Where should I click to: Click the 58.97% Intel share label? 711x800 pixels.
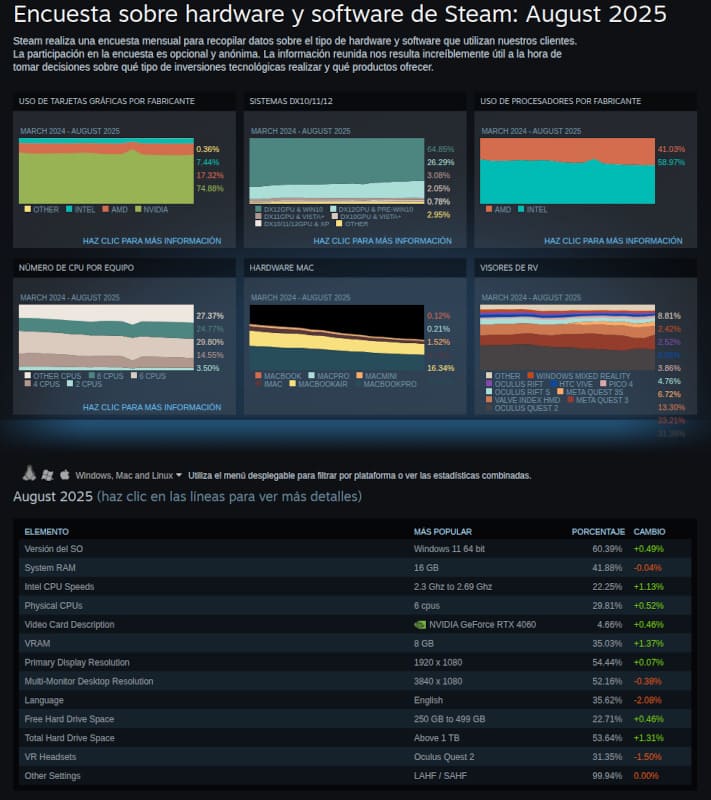671,162
